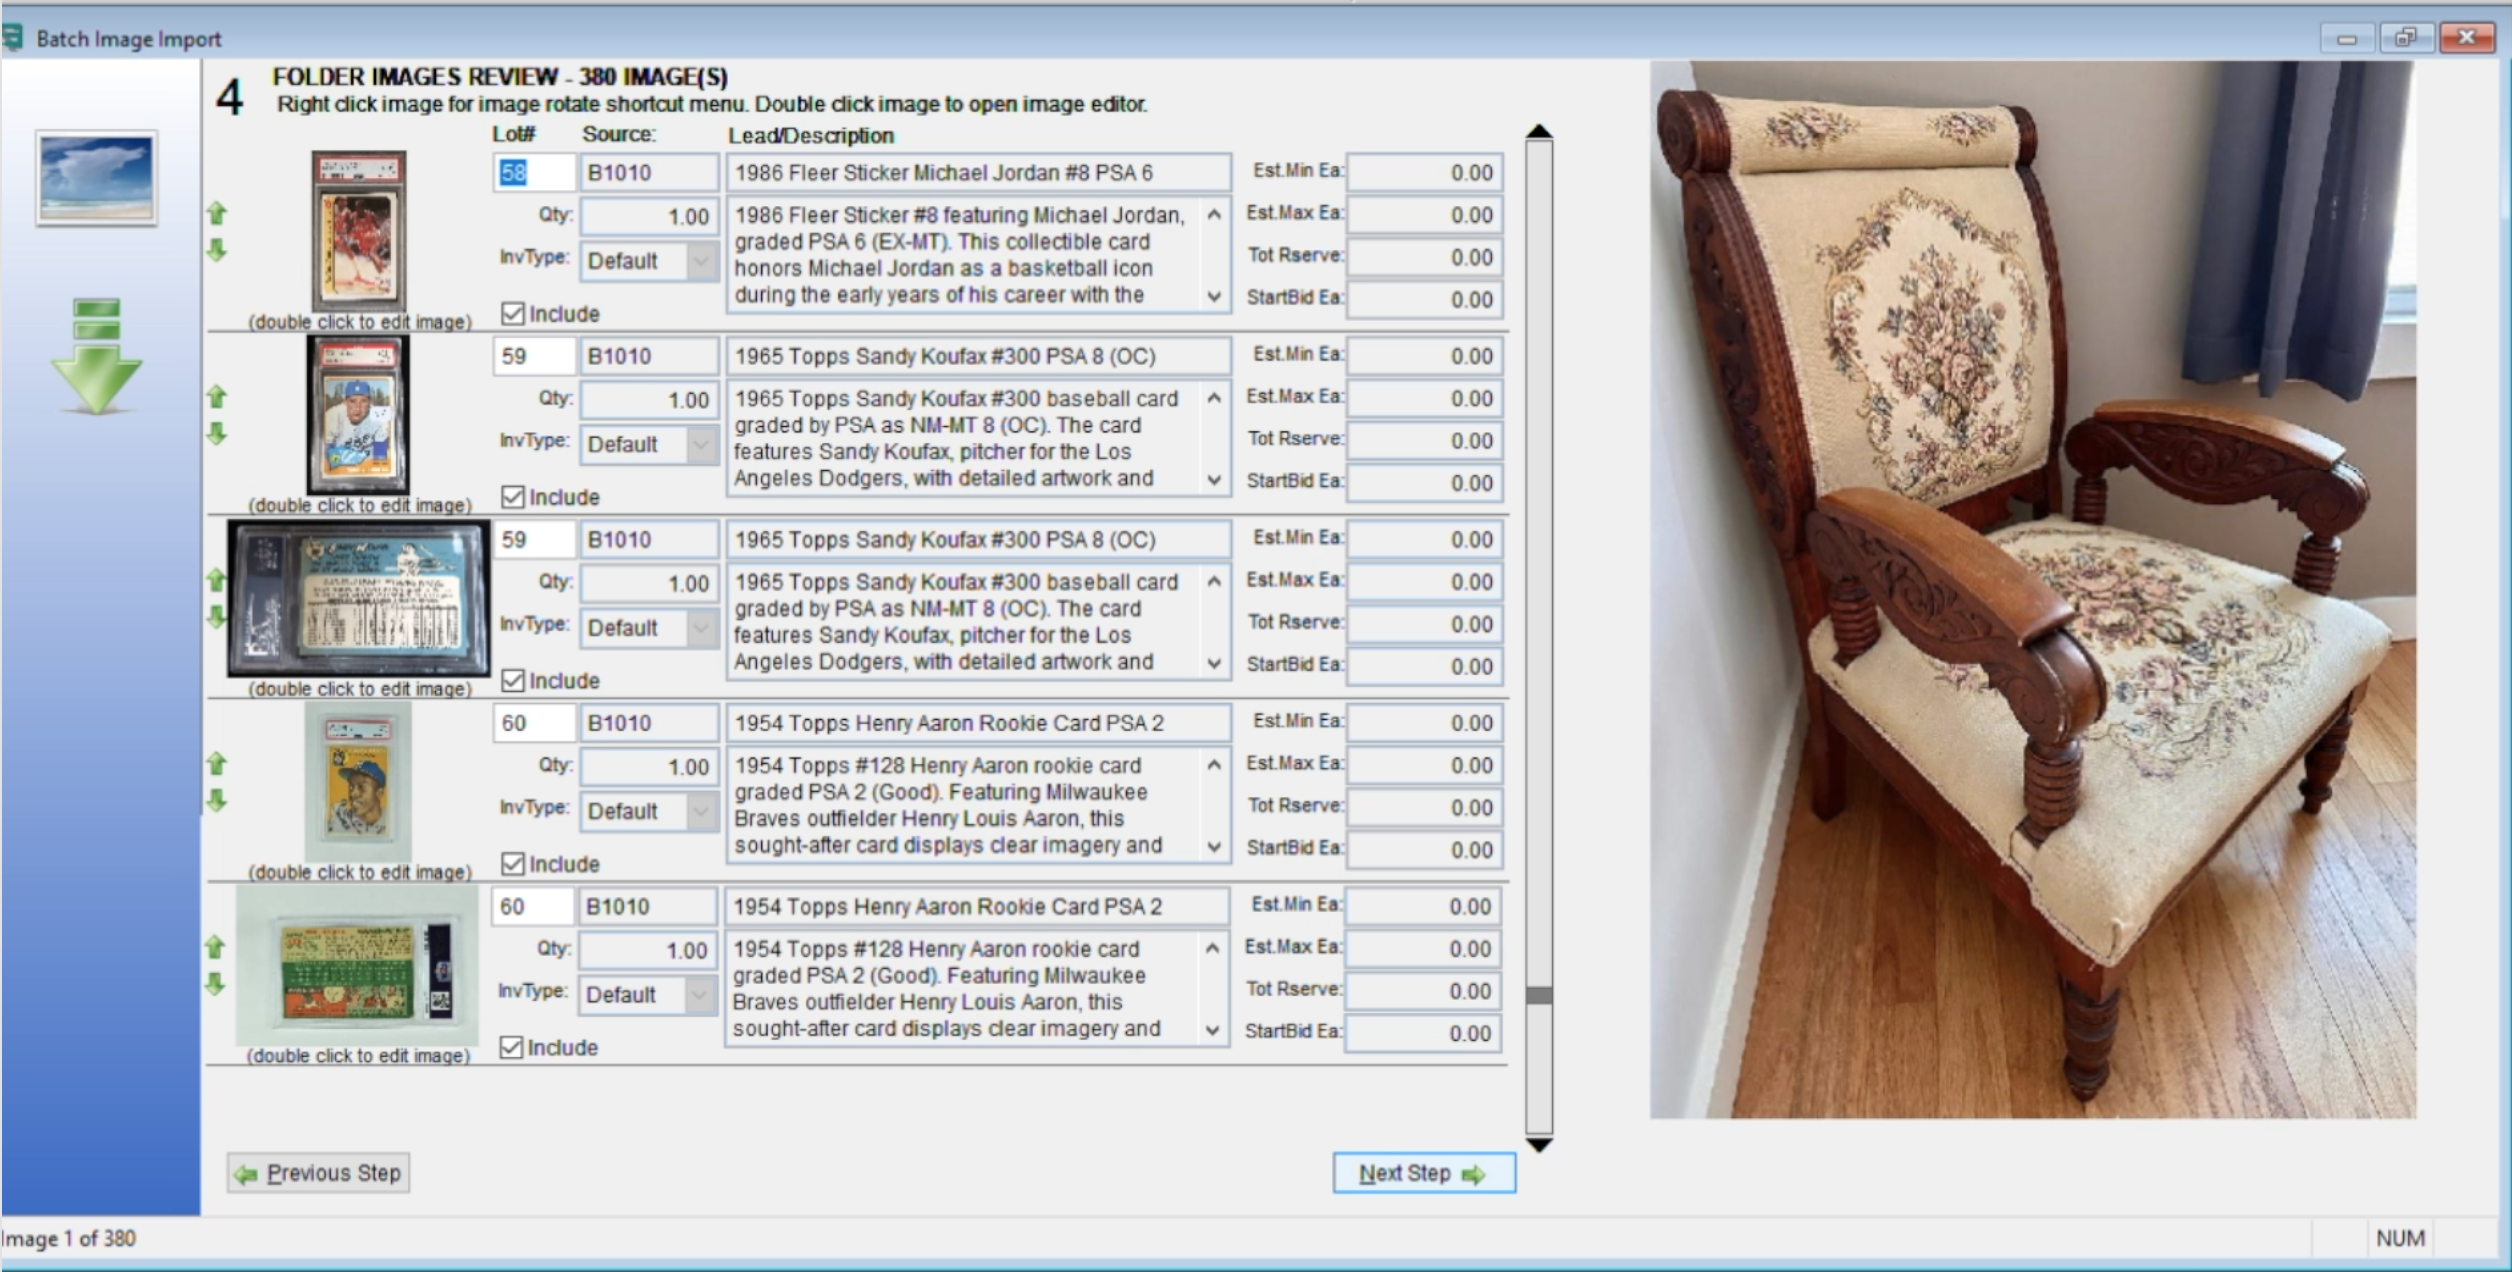Image resolution: width=2512 pixels, height=1272 pixels.
Task: Go to the Next Step
Action: click(1423, 1173)
